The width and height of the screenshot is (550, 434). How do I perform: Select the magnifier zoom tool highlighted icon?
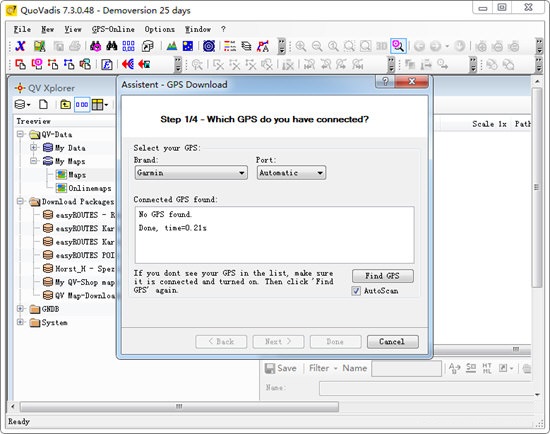(398, 46)
